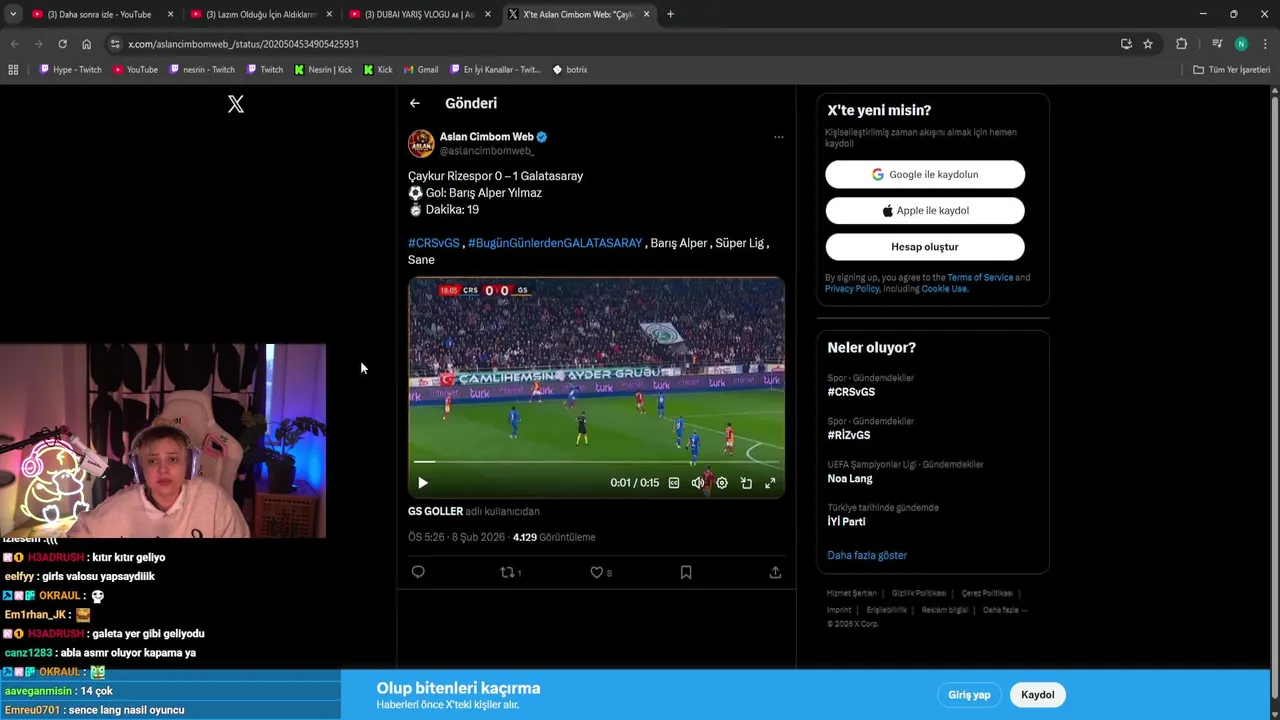Open the YouTube bookmark
The image size is (1280, 720).
[135, 70]
